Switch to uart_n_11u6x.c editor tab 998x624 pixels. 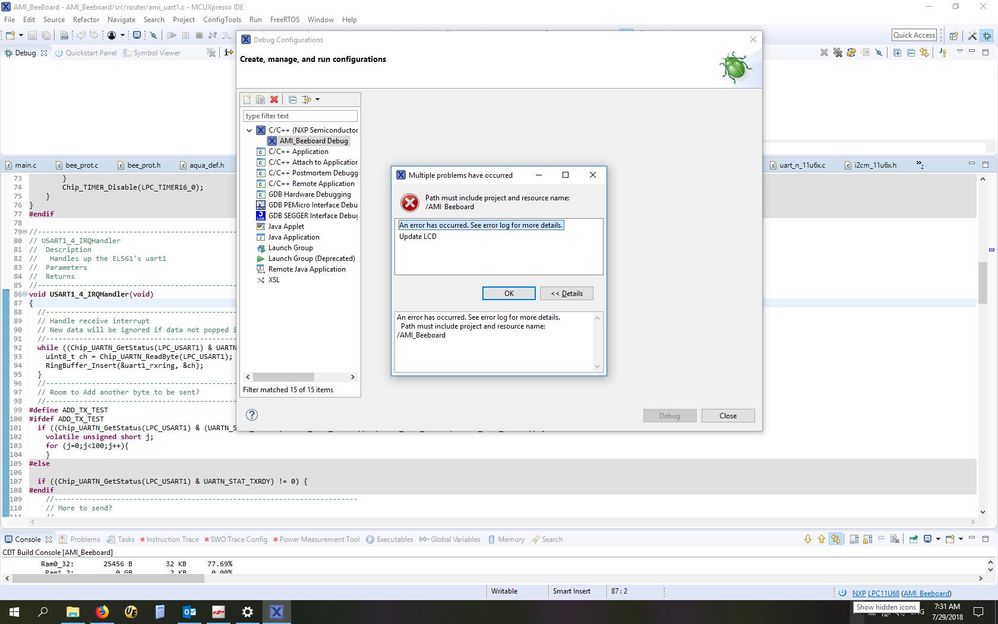coord(797,165)
